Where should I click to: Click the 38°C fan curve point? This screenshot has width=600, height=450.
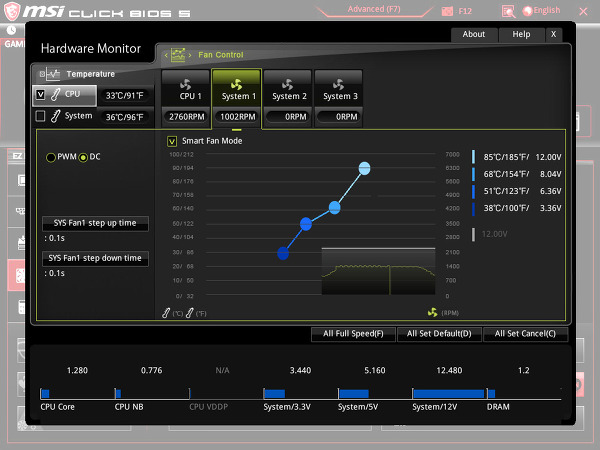tap(283, 253)
